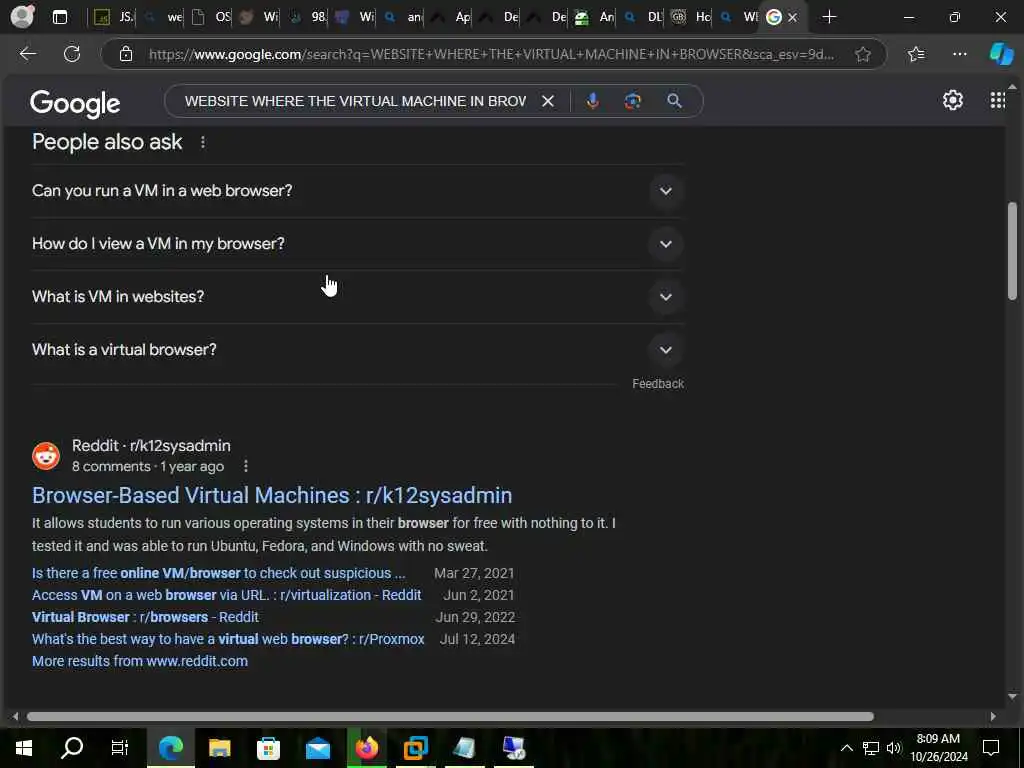View site information via the lock icon
The width and height of the screenshot is (1024, 768).
[x=126, y=54]
